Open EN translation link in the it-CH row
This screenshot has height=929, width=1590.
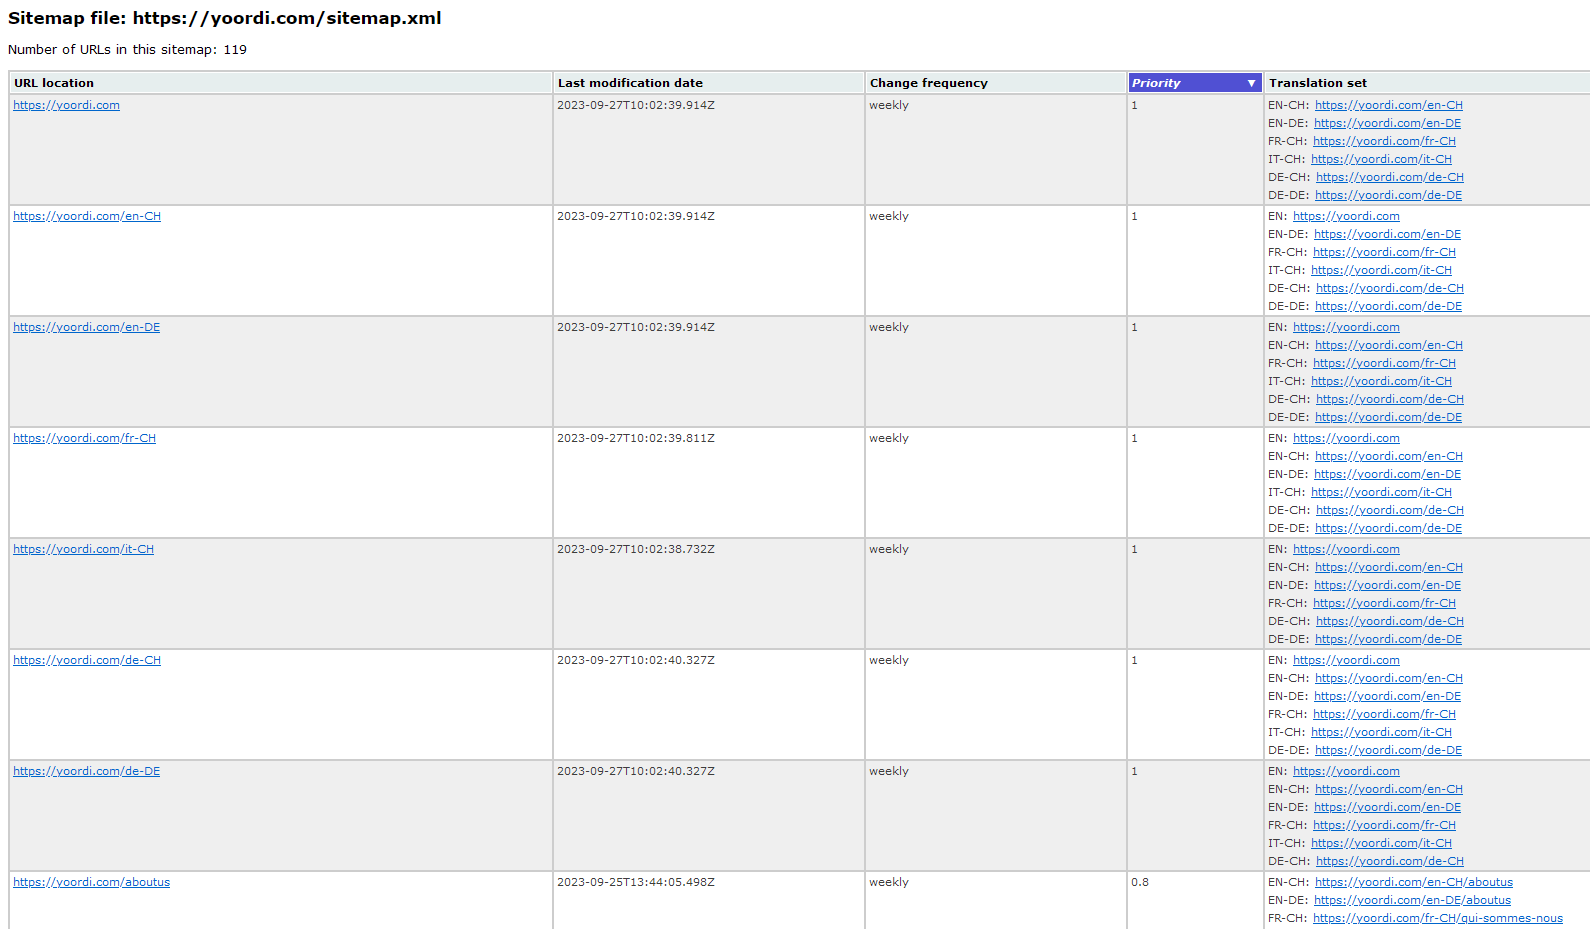1346,549
